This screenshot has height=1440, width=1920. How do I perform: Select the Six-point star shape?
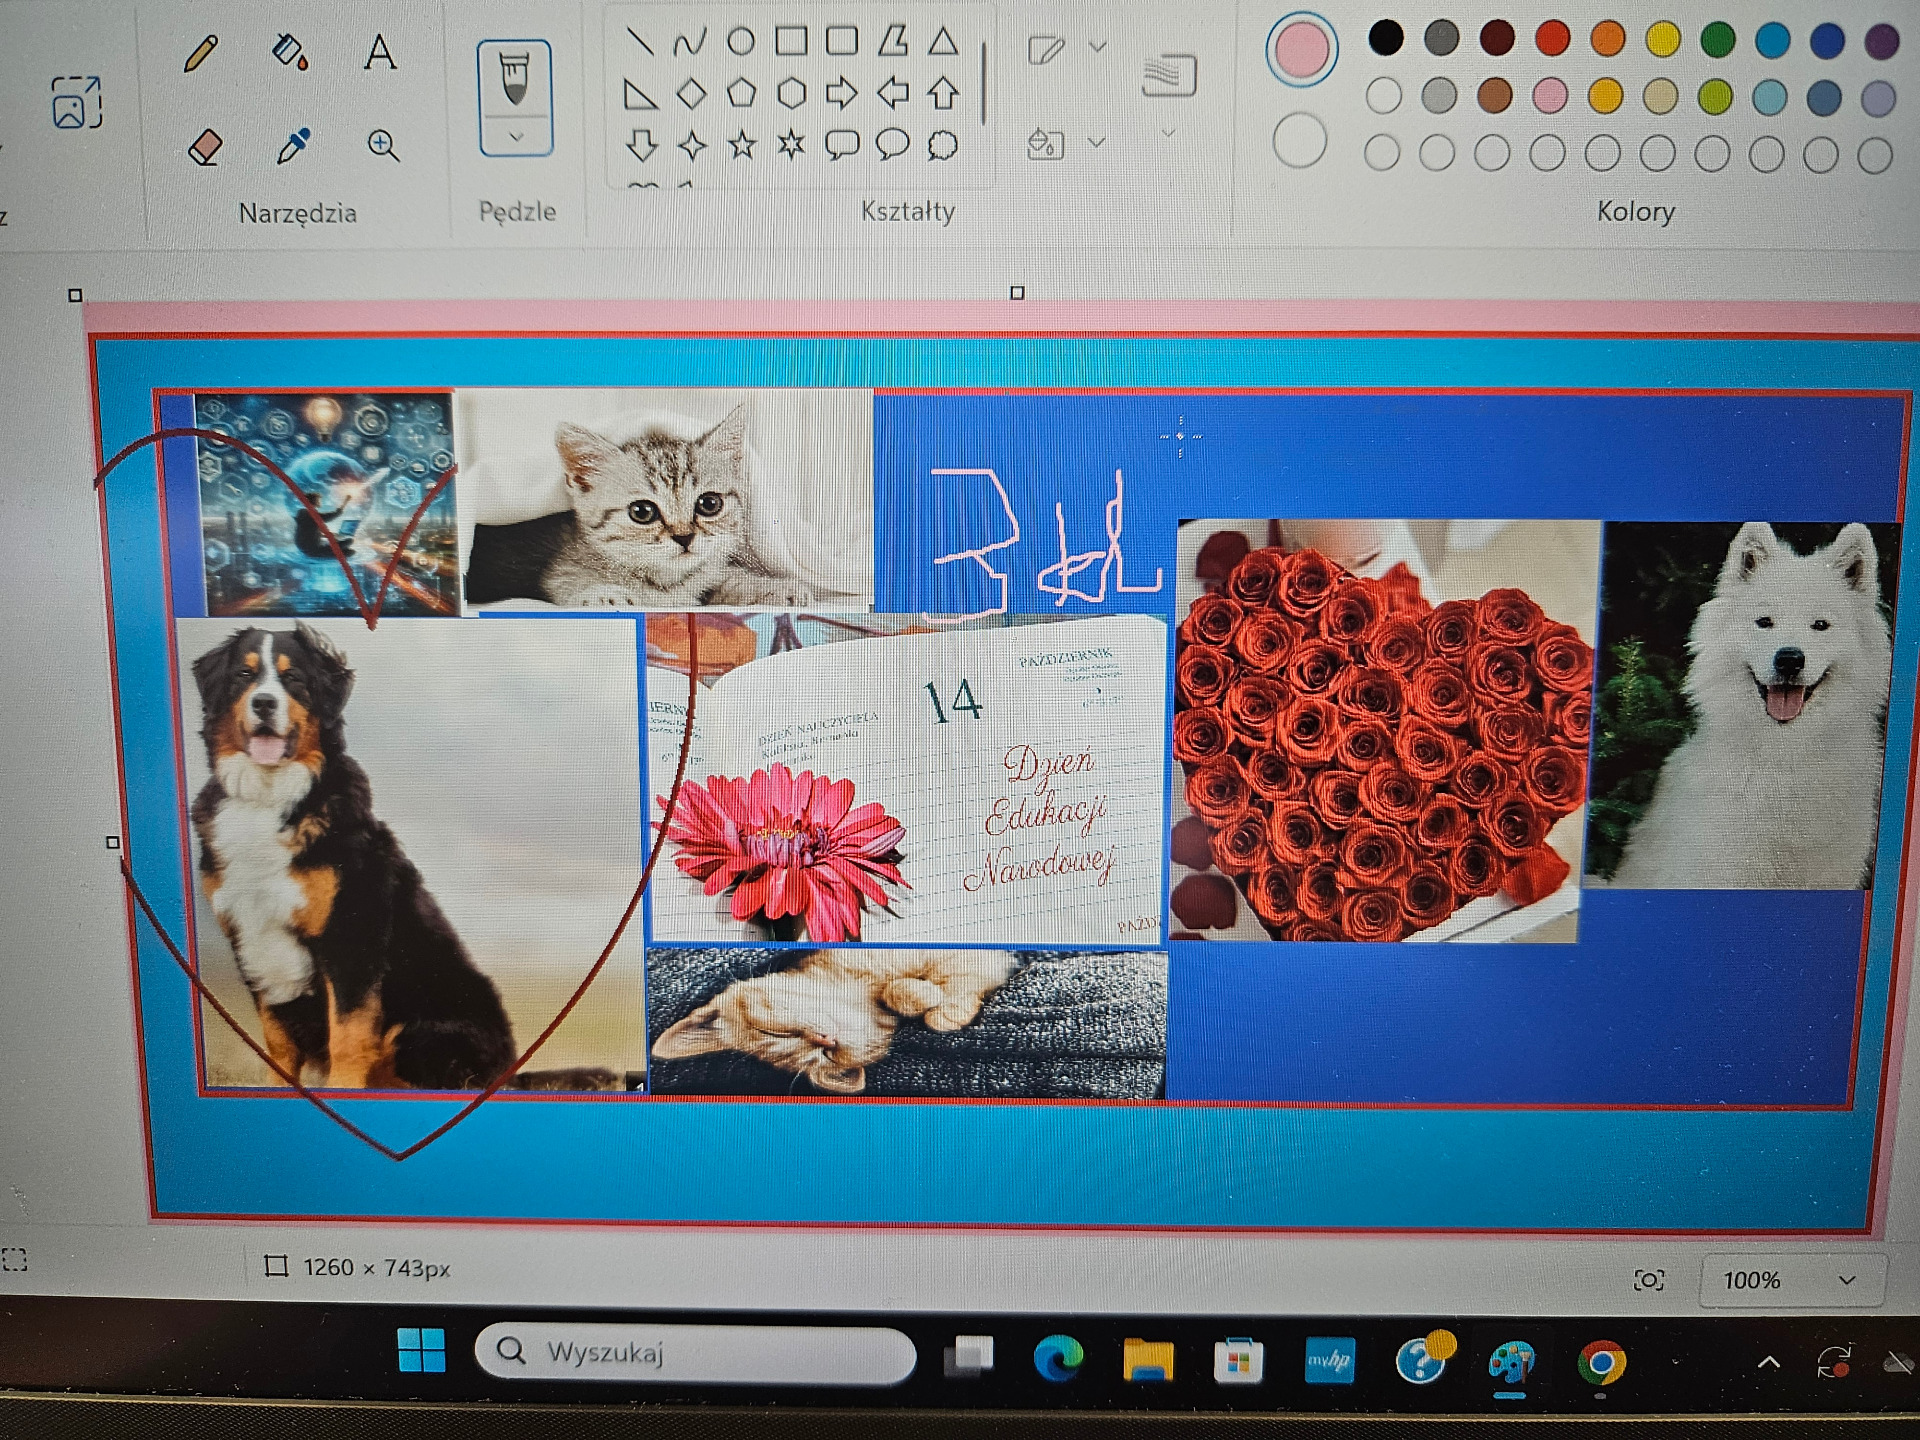pos(792,145)
